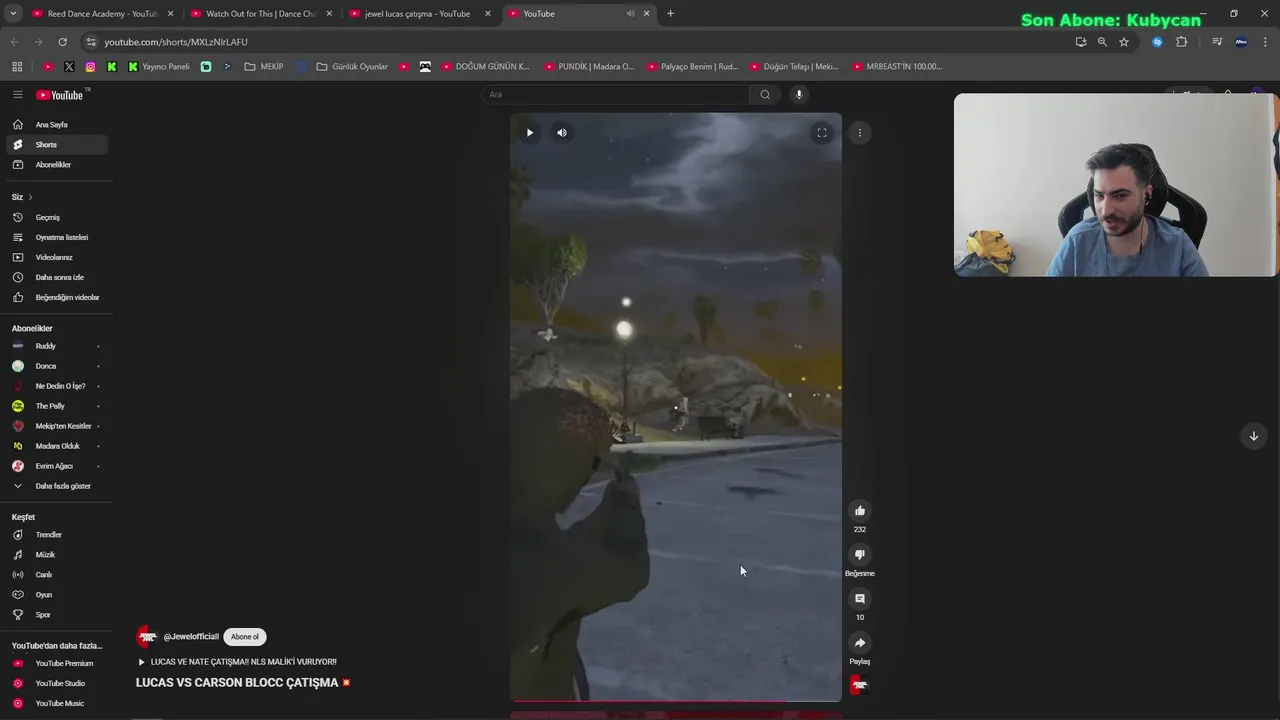Image resolution: width=1280 pixels, height=720 pixels.
Task: Open YouTube Premium link
Action: 57,664
